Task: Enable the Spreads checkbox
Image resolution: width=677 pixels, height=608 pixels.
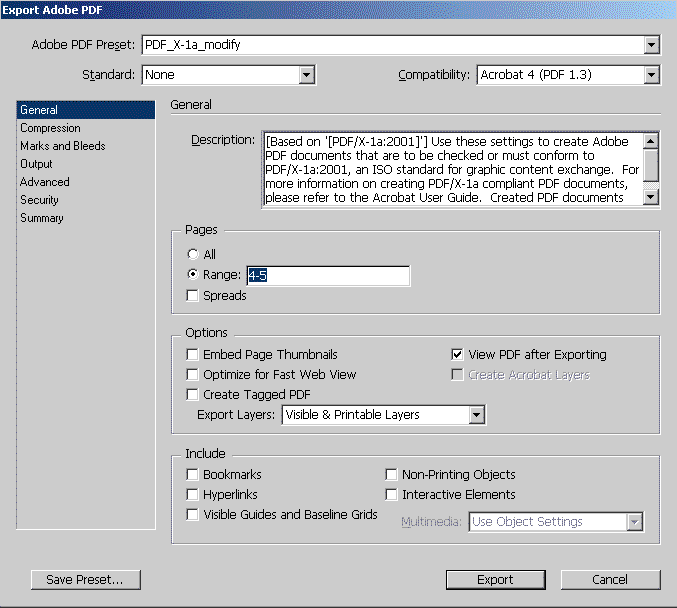Action: coord(192,296)
